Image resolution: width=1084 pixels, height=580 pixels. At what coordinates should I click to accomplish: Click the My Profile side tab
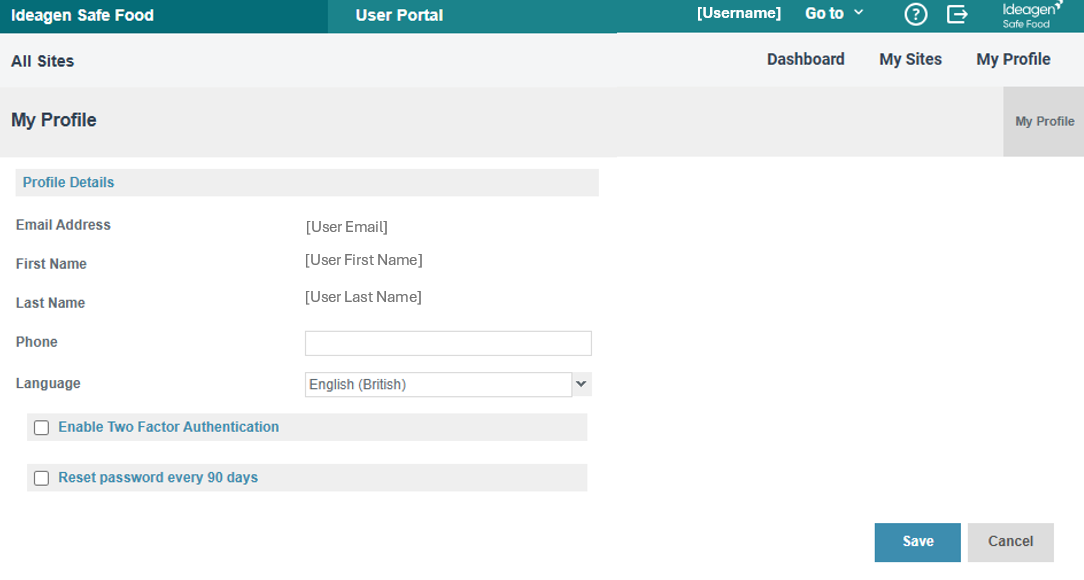(1044, 122)
